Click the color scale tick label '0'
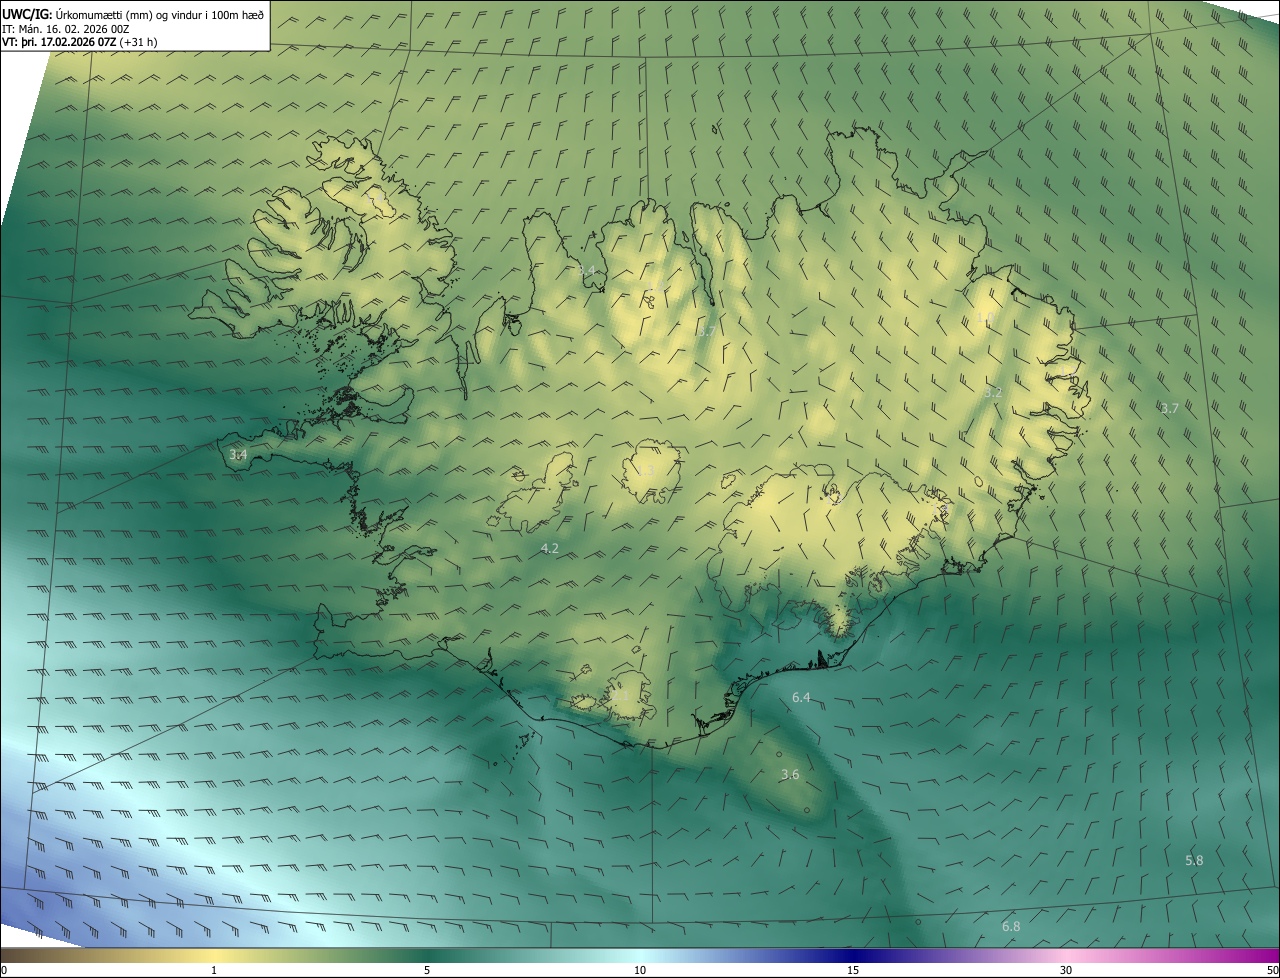Image resolution: width=1280 pixels, height=978 pixels. [4, 970]
